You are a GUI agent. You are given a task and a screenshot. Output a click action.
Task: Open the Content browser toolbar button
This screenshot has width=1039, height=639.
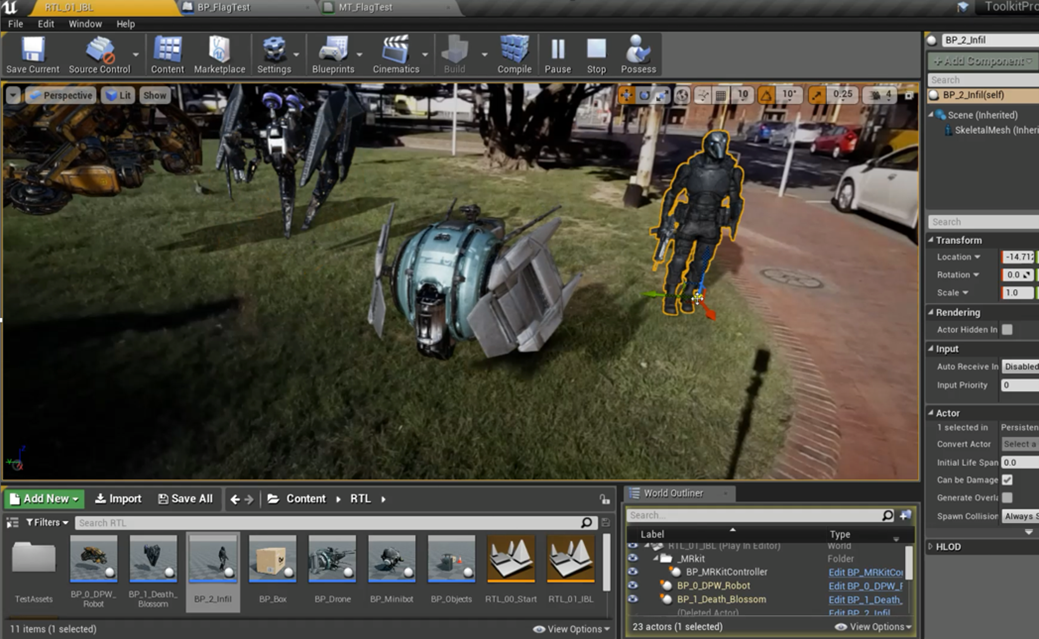(x=167, y=54)
